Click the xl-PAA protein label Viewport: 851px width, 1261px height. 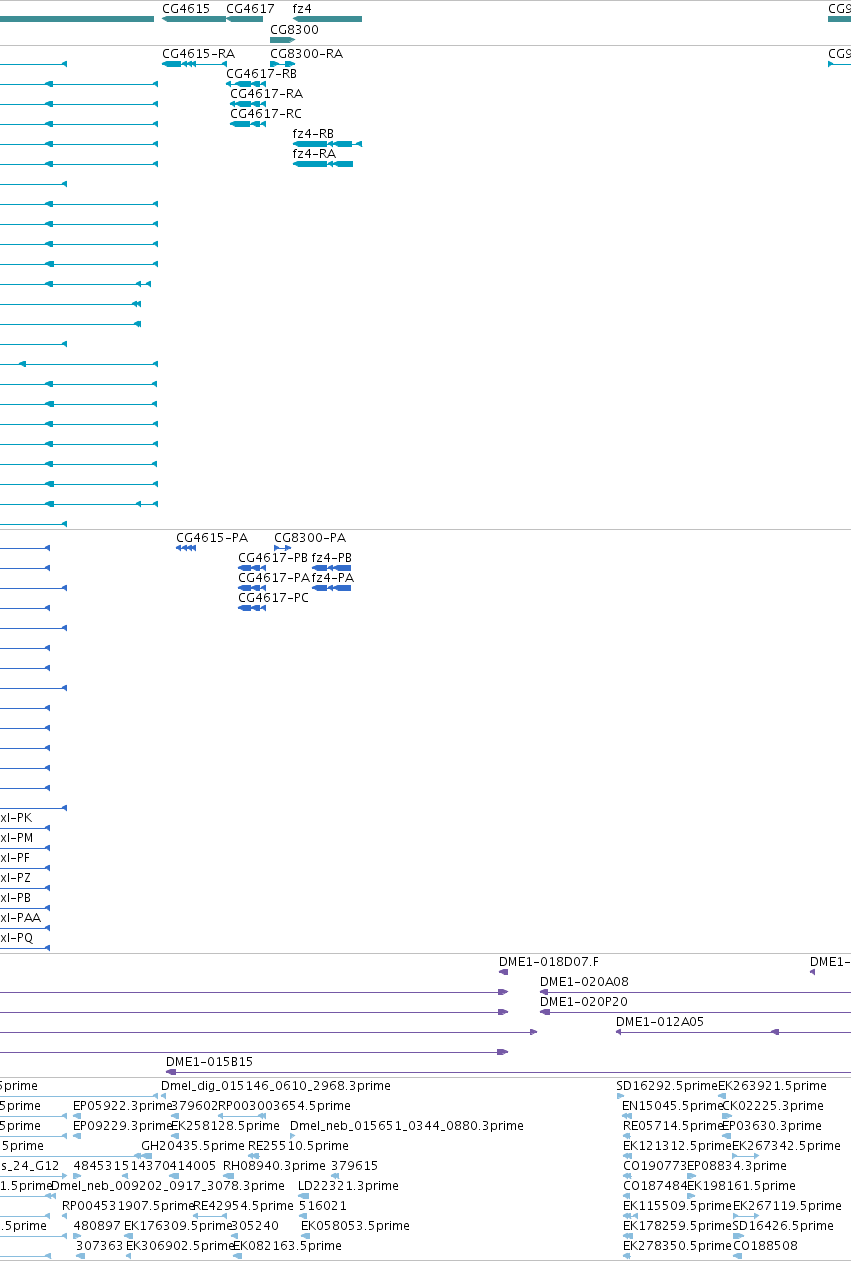(x=20, y=918)
